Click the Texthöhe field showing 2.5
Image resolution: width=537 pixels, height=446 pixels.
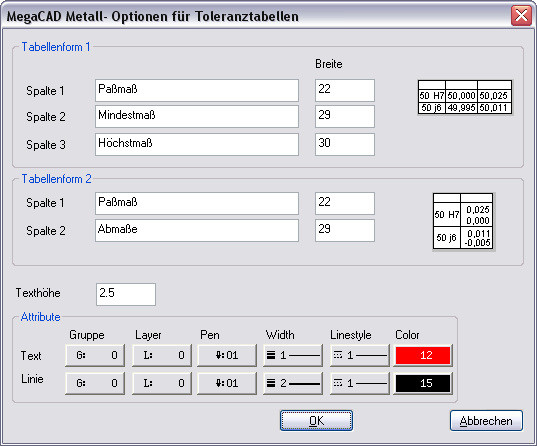126,294
